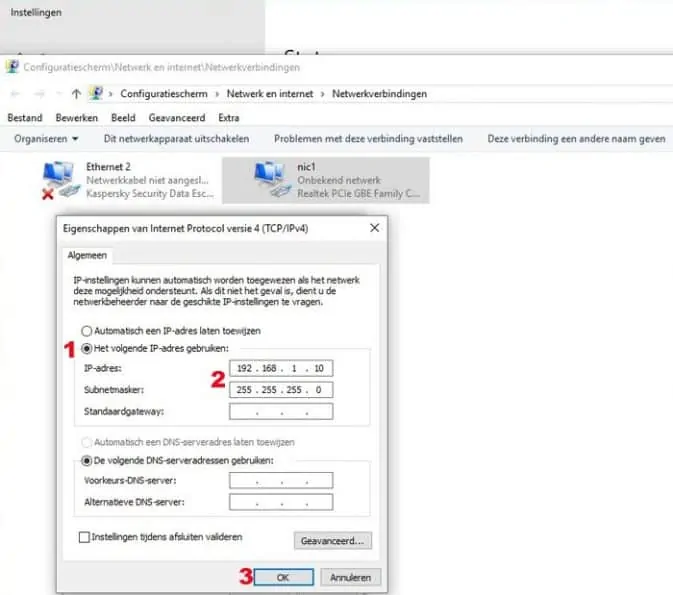673x595 pixels.
Task: Click the address bar network icon
Action: click(x=97, y=94)
